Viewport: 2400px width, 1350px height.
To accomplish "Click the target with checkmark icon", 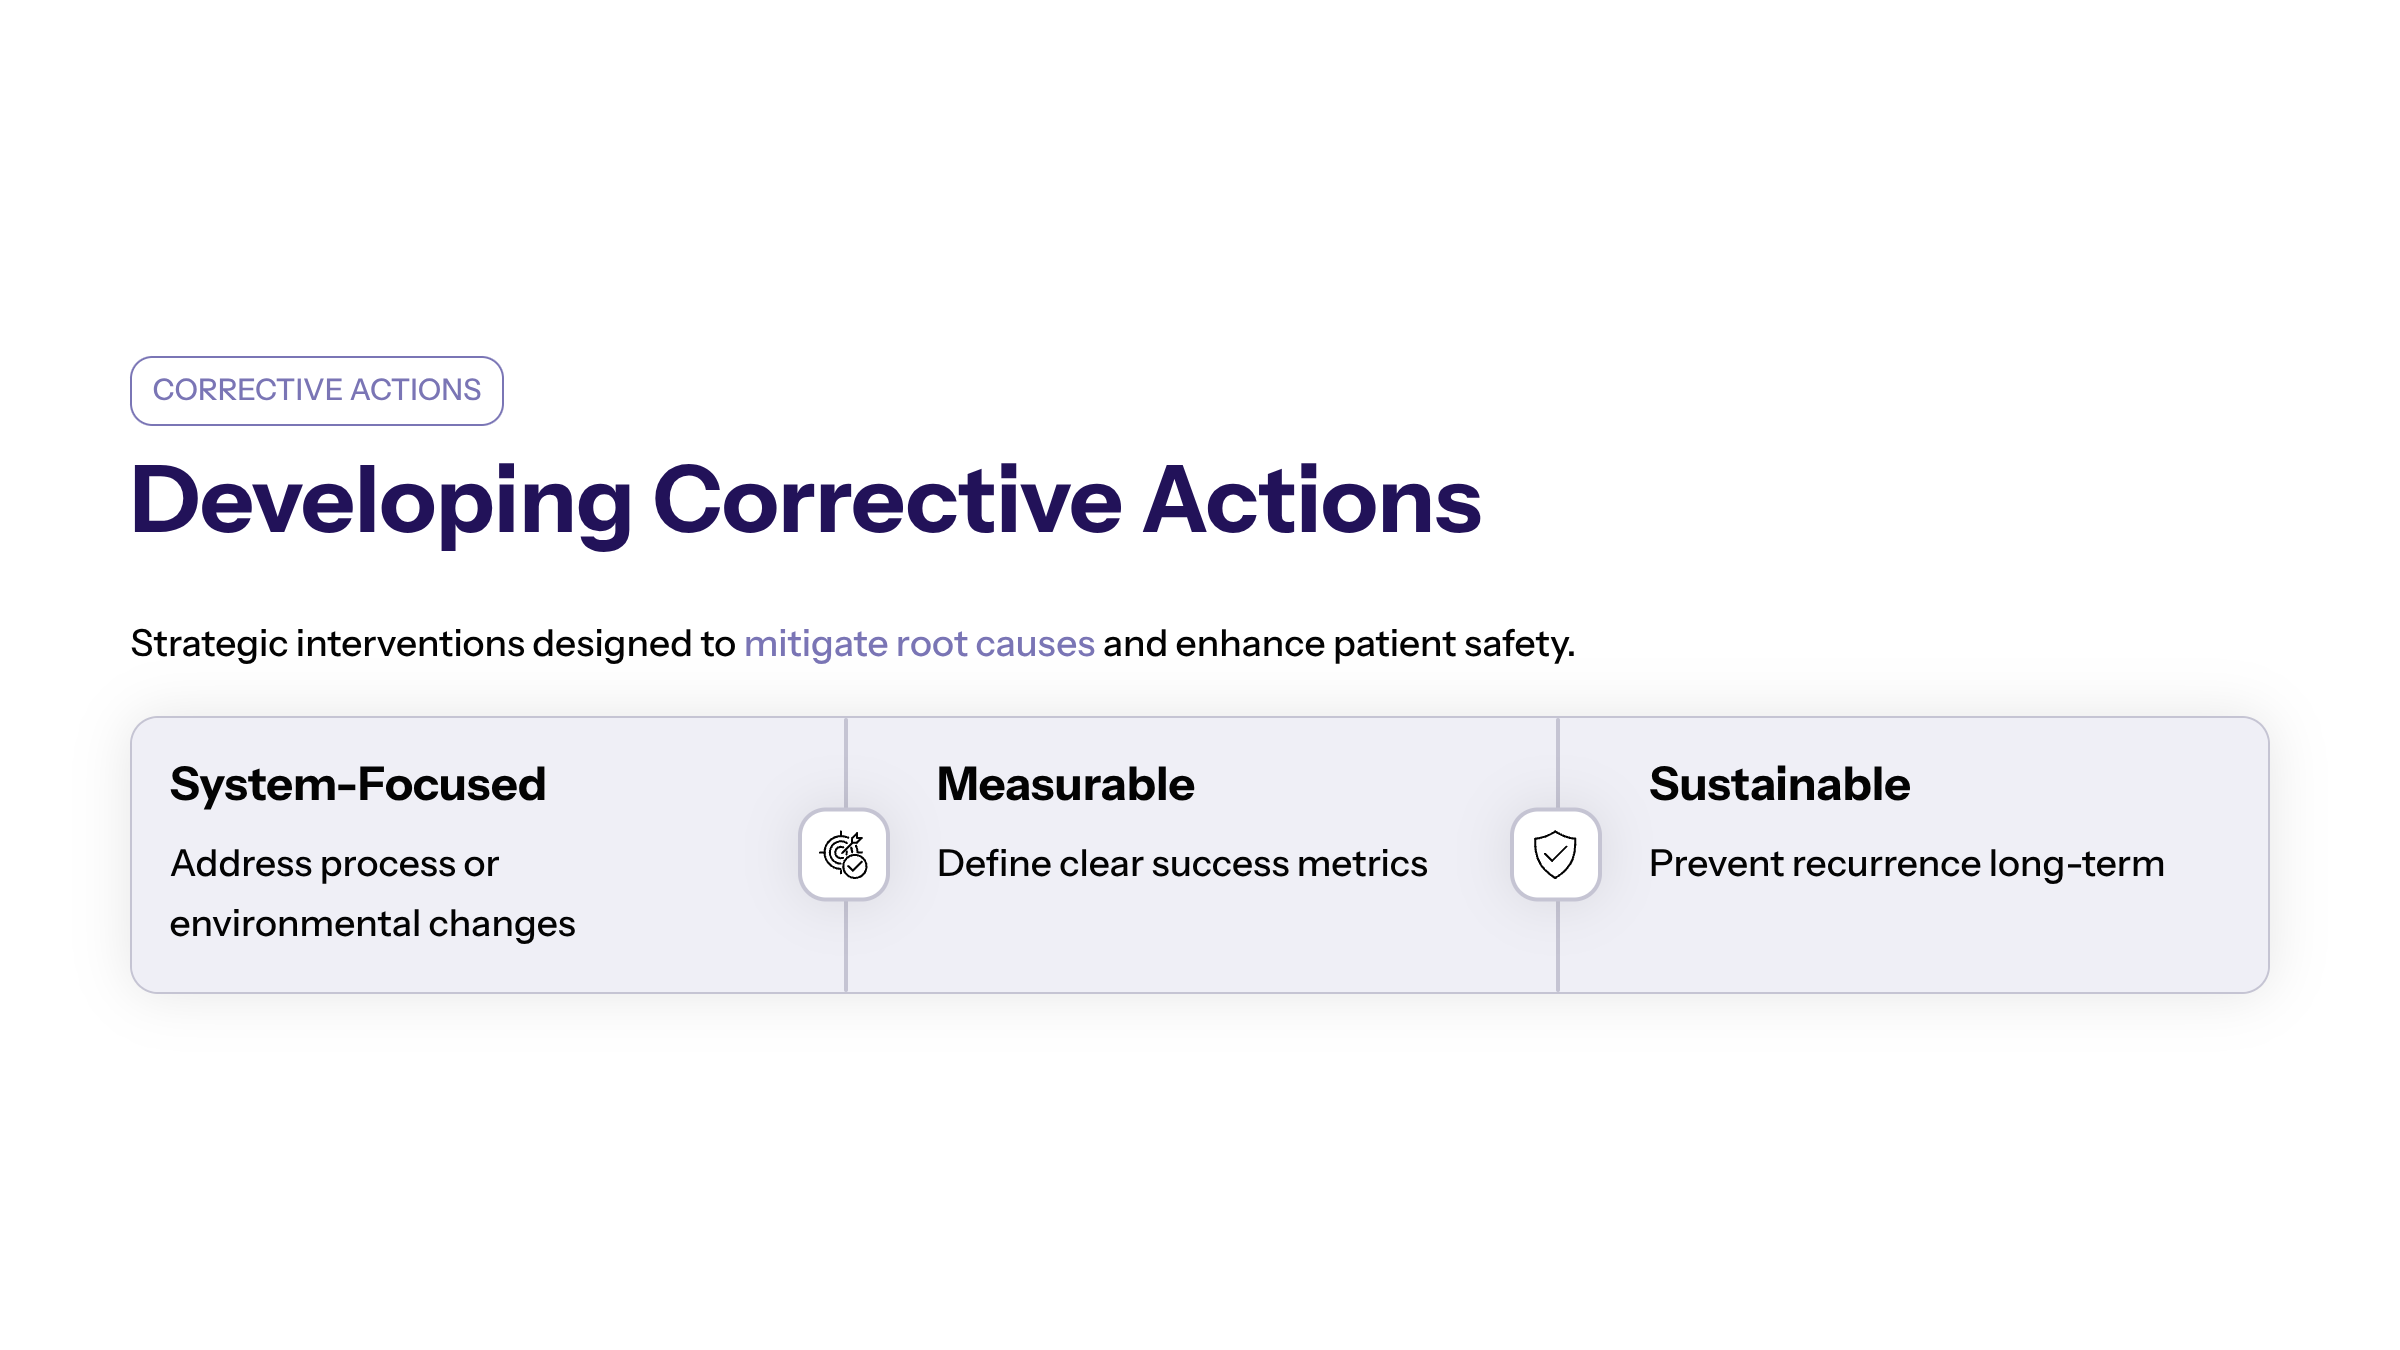I will (x=844, y=855).
